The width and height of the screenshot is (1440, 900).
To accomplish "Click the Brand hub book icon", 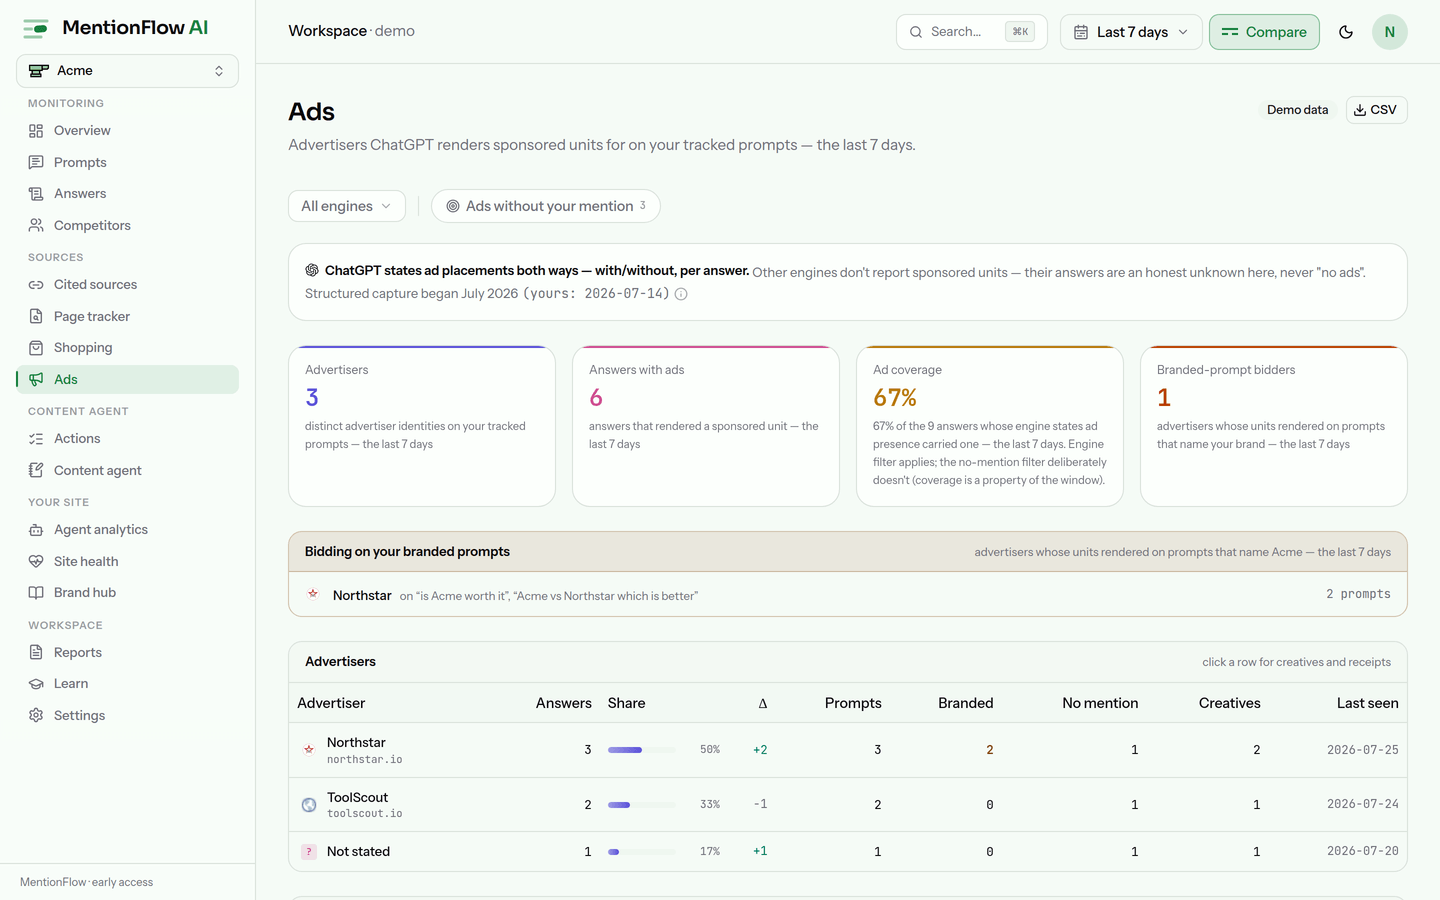I will coord(36,593).
